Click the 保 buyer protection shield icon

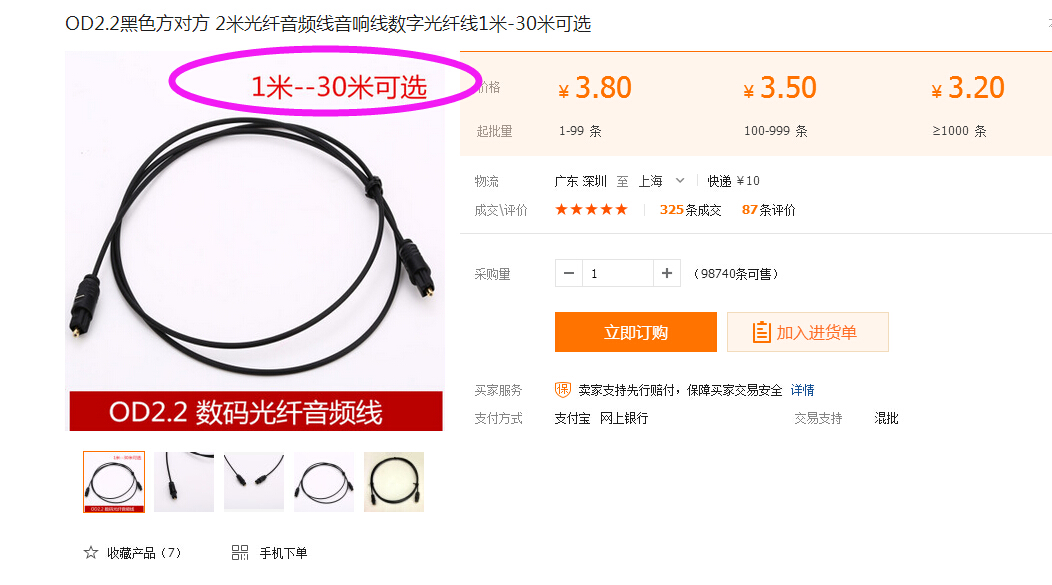tap(563, 390)
